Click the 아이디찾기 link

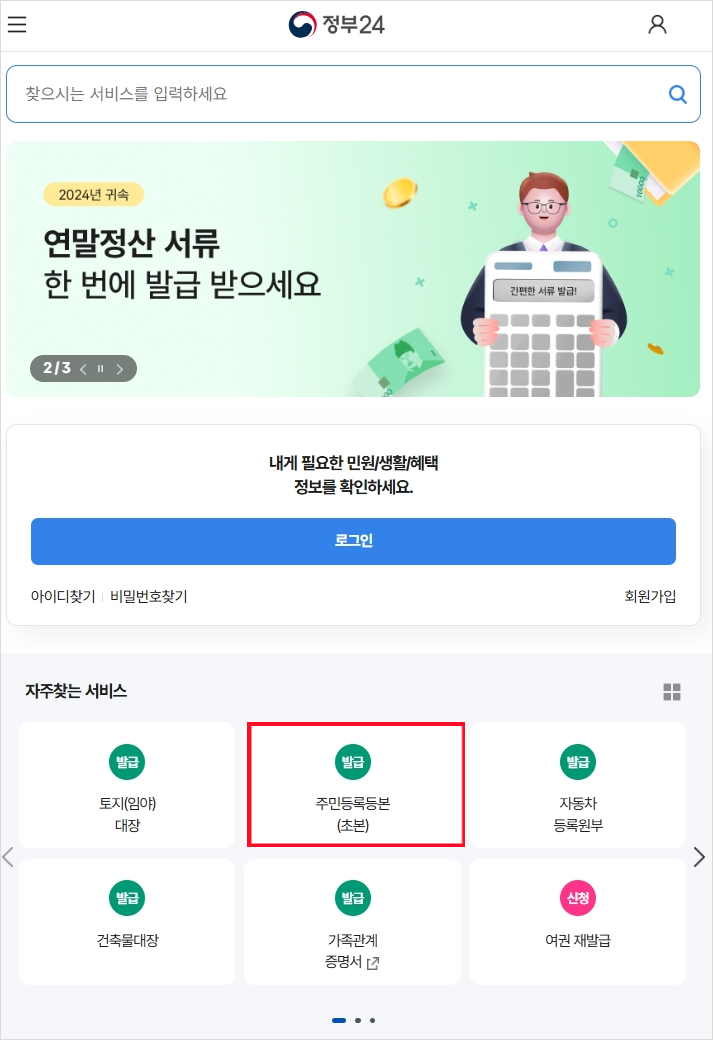point(63,596)
